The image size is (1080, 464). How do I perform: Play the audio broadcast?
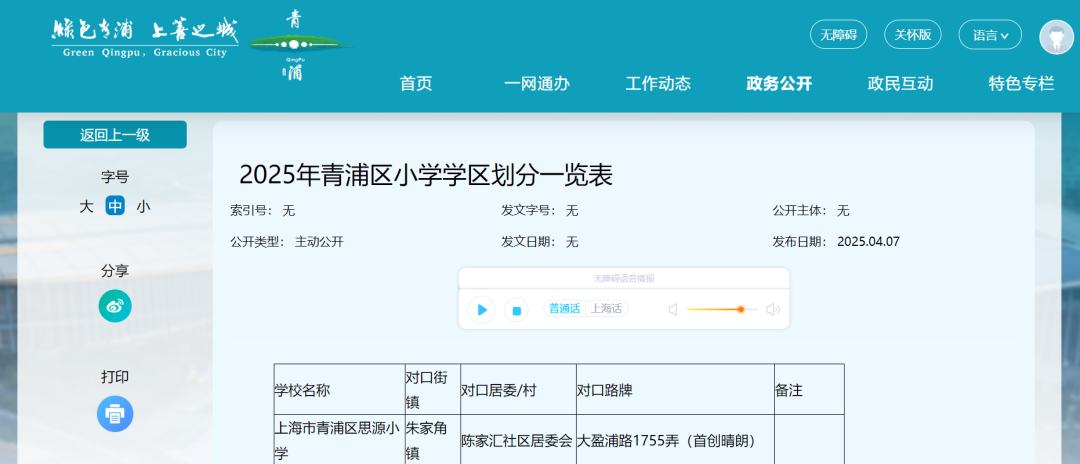click(482, 310)
